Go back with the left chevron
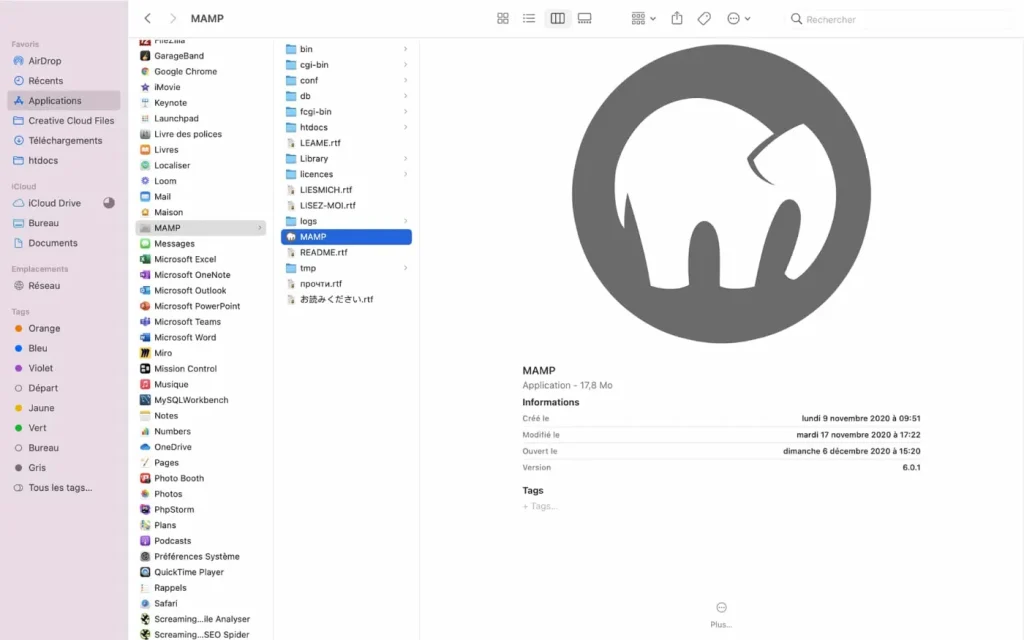Image resolution: width=1024 pixels, height=640 pixels. [x=148, y=18]
